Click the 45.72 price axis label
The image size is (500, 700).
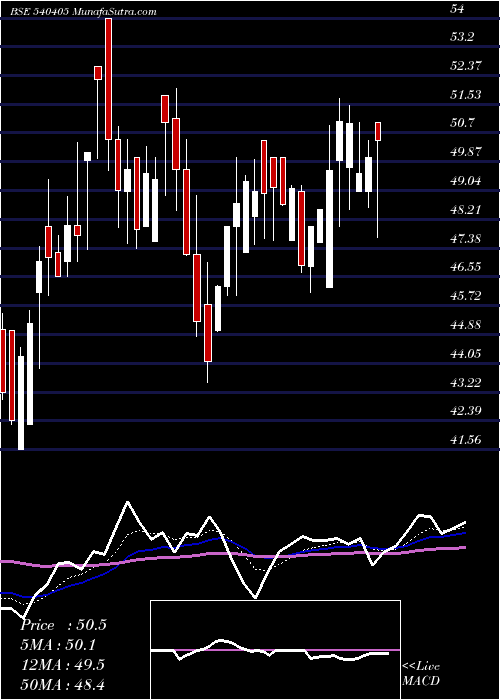point(467,296)
